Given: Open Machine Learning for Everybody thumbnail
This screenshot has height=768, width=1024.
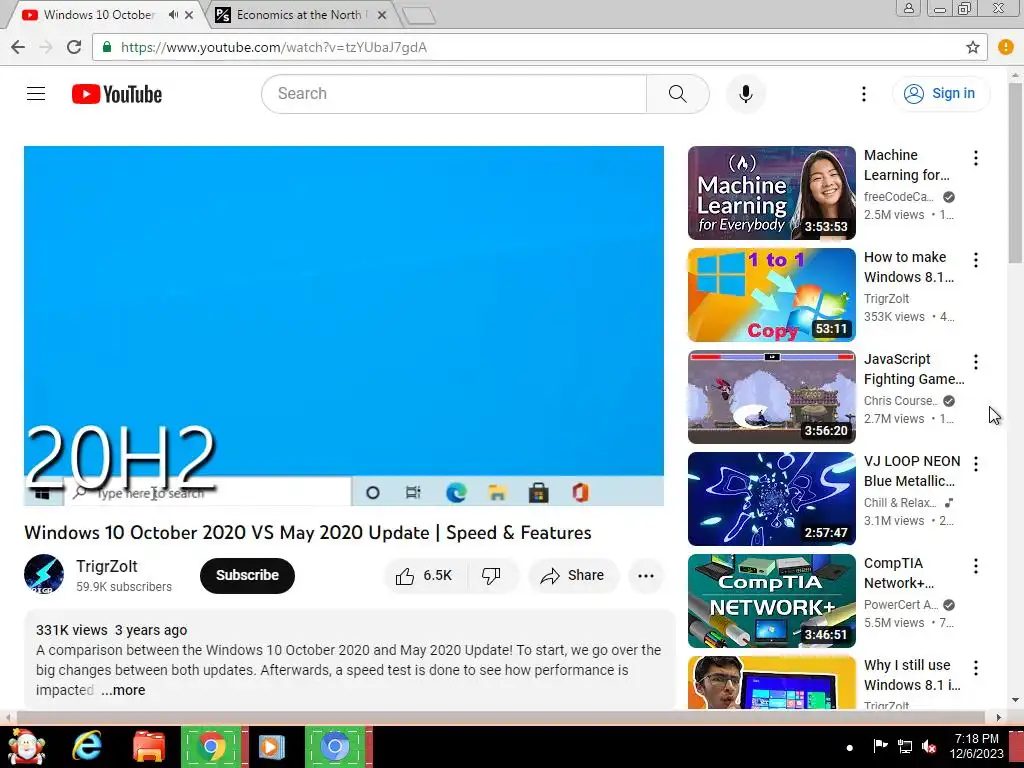Looking at the screenshot, I should pos(771,193).
